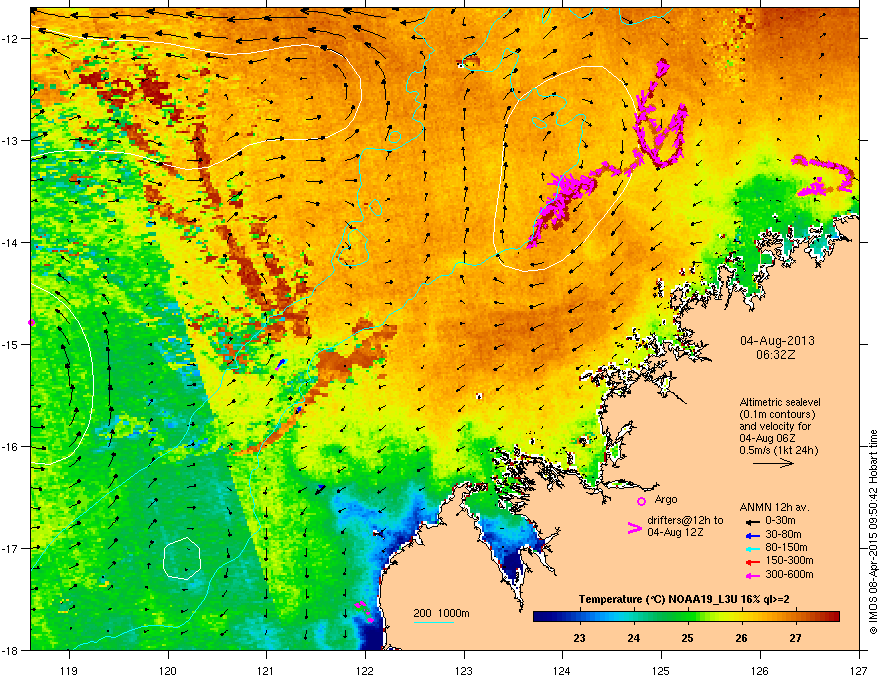Click the latitude axis label '-15'

pyautogui.click(x=11, y=344)
